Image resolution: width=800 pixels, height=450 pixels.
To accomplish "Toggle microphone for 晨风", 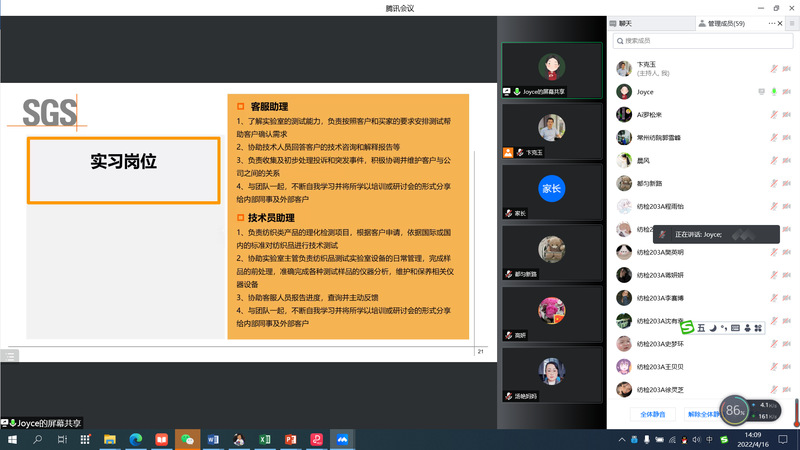I will click(774, 161).
